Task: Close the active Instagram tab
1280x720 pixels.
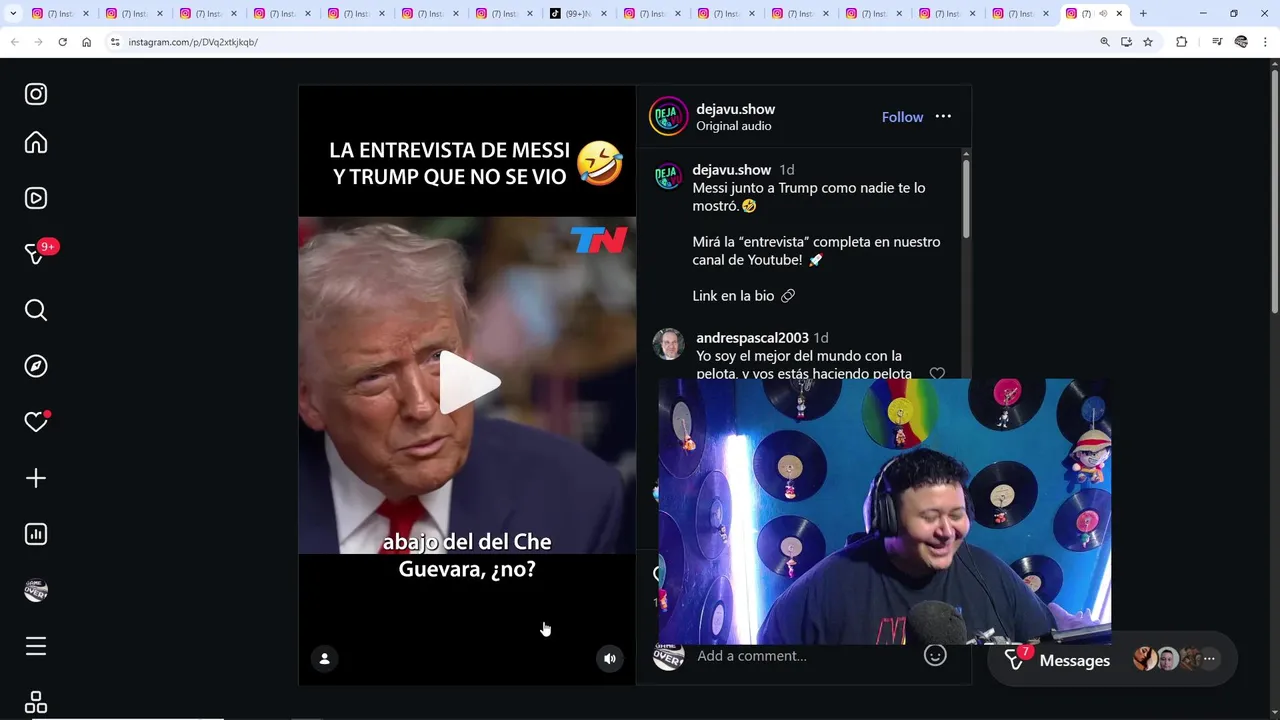Action: [1119, 14]
